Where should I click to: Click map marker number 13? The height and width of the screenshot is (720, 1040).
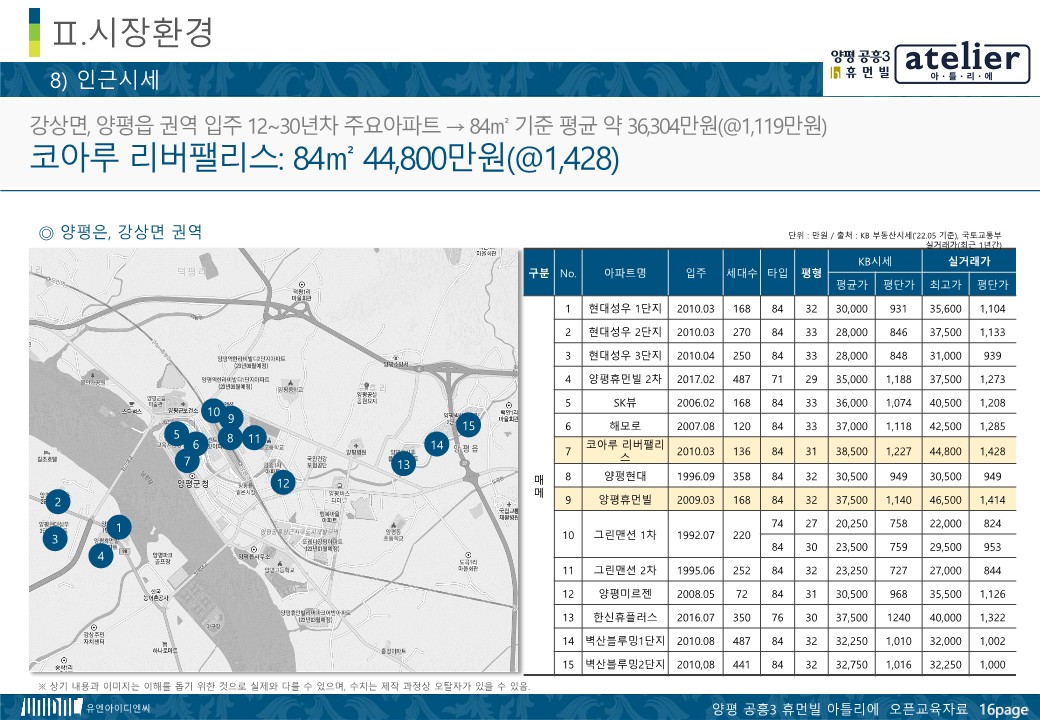403,464
